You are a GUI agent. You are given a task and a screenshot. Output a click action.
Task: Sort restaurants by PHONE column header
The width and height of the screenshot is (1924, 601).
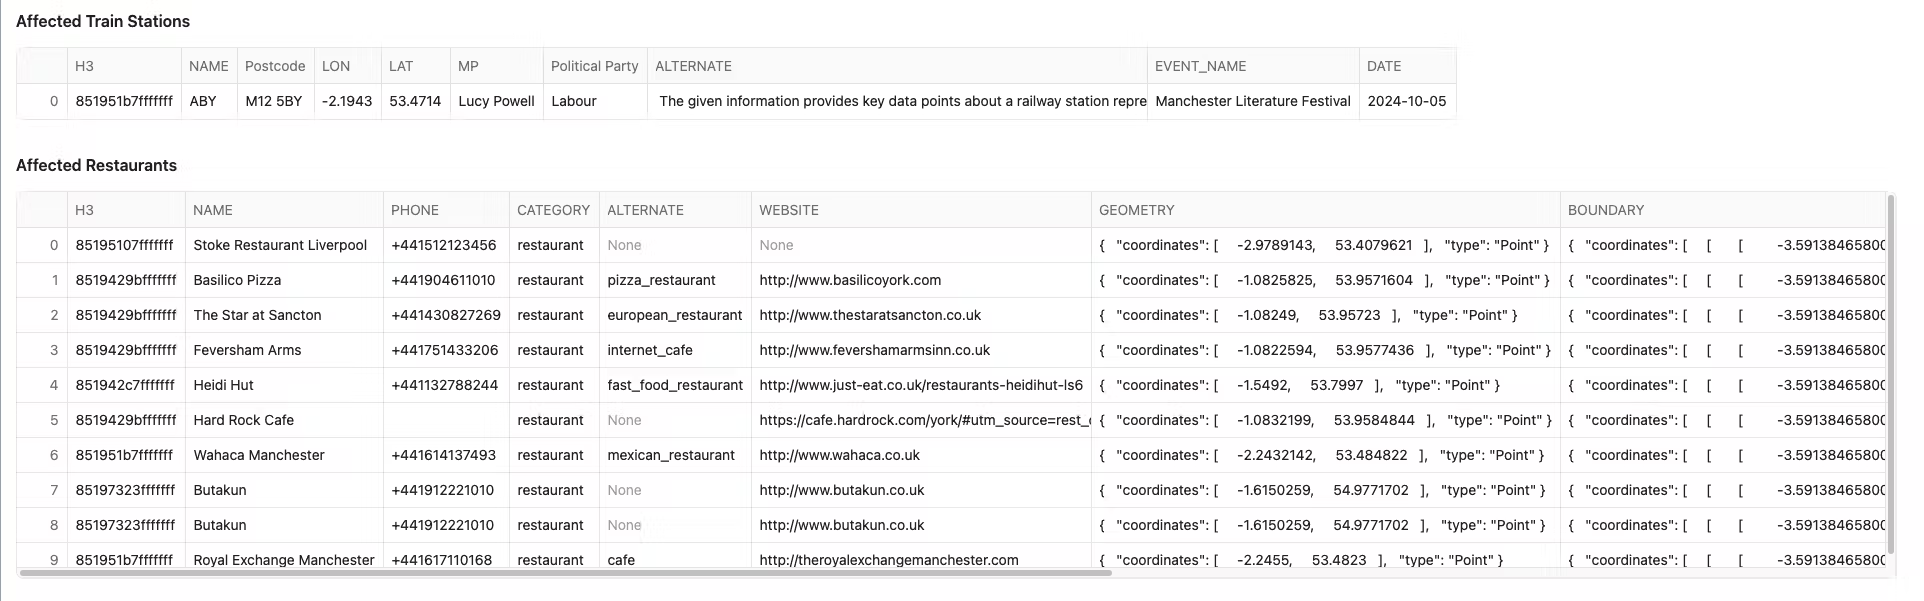coord(415,210)
